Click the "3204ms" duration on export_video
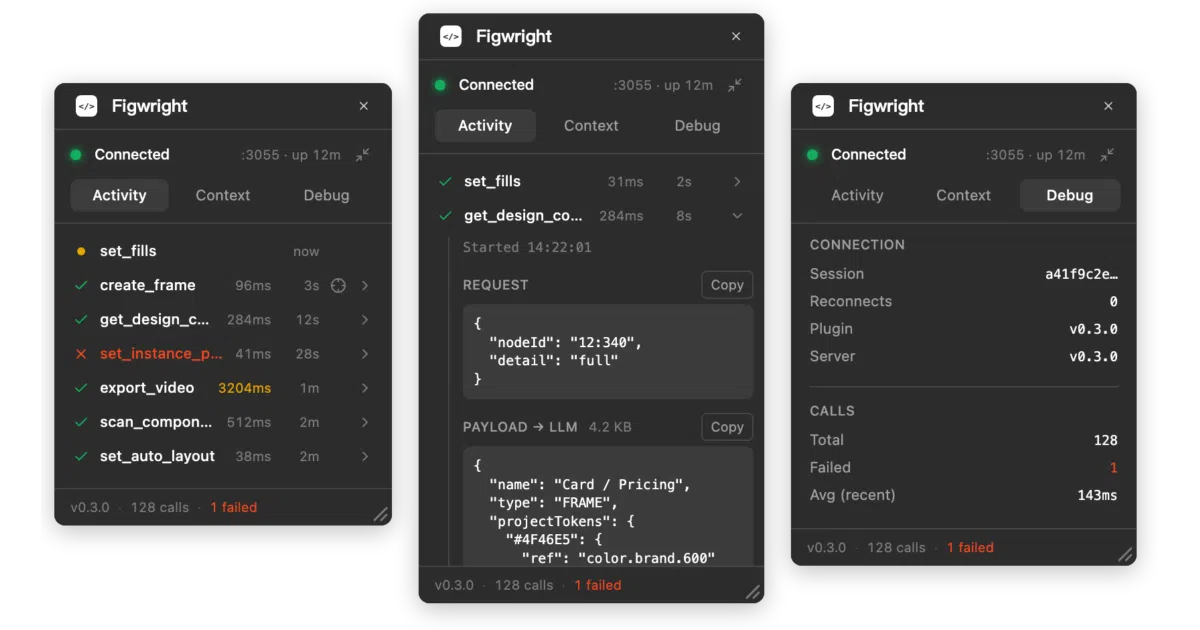This screenshot has width=1200, height=630. point(244,388)
